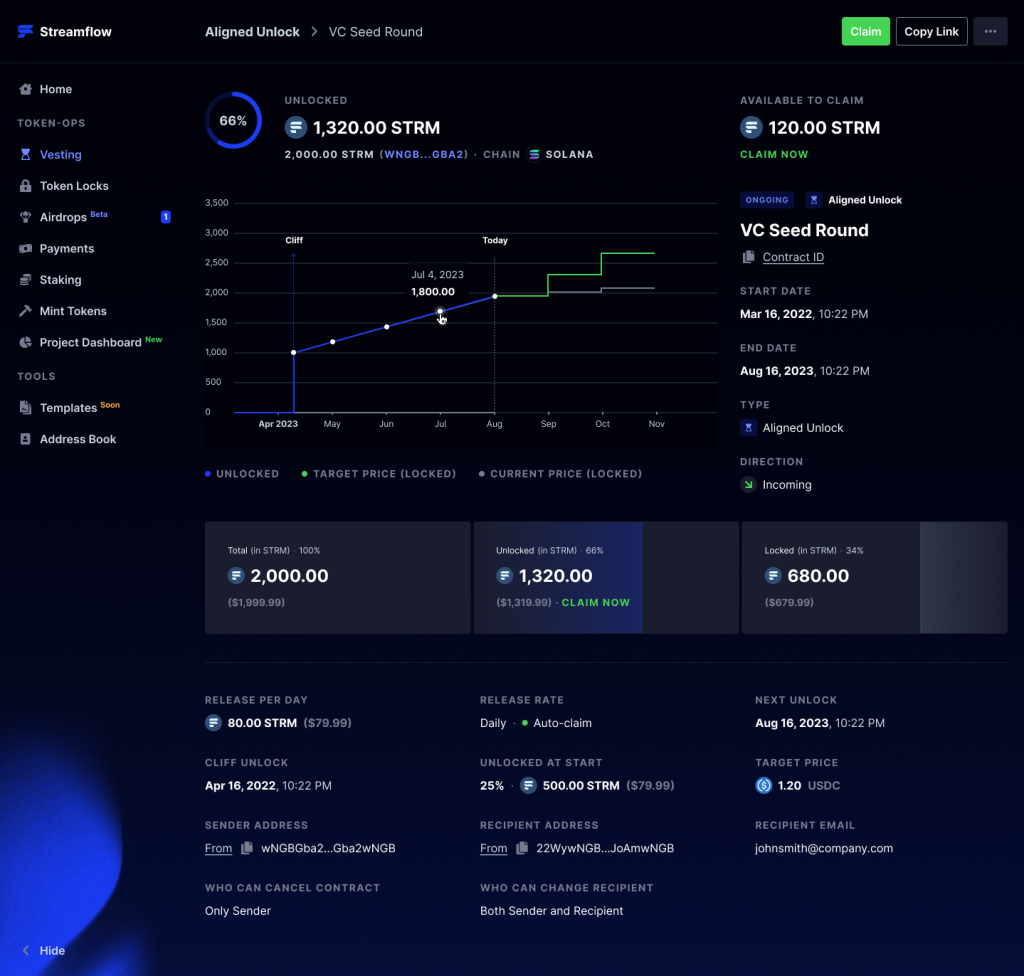
Task: Go to Airdrops Beta section
Action: coord(73,217)
